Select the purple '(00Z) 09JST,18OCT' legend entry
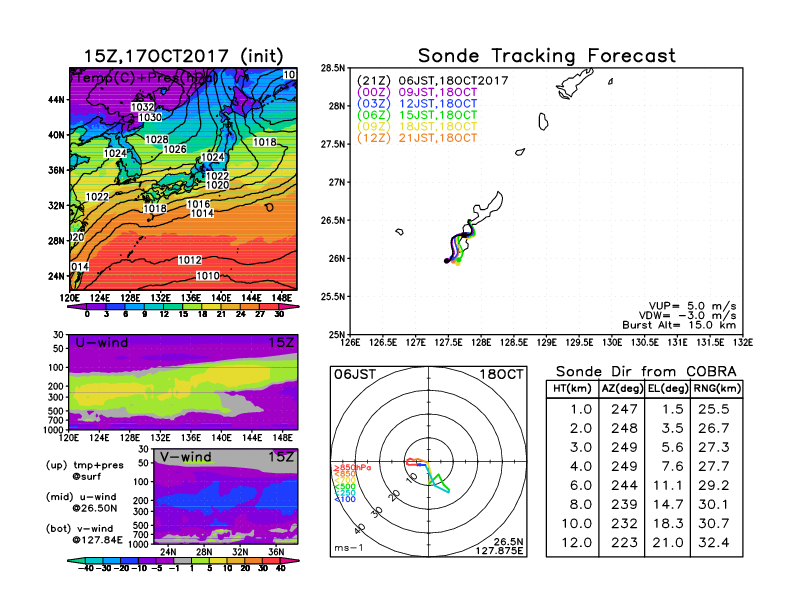This screenshot has width=792, height=612. point(417,92)
